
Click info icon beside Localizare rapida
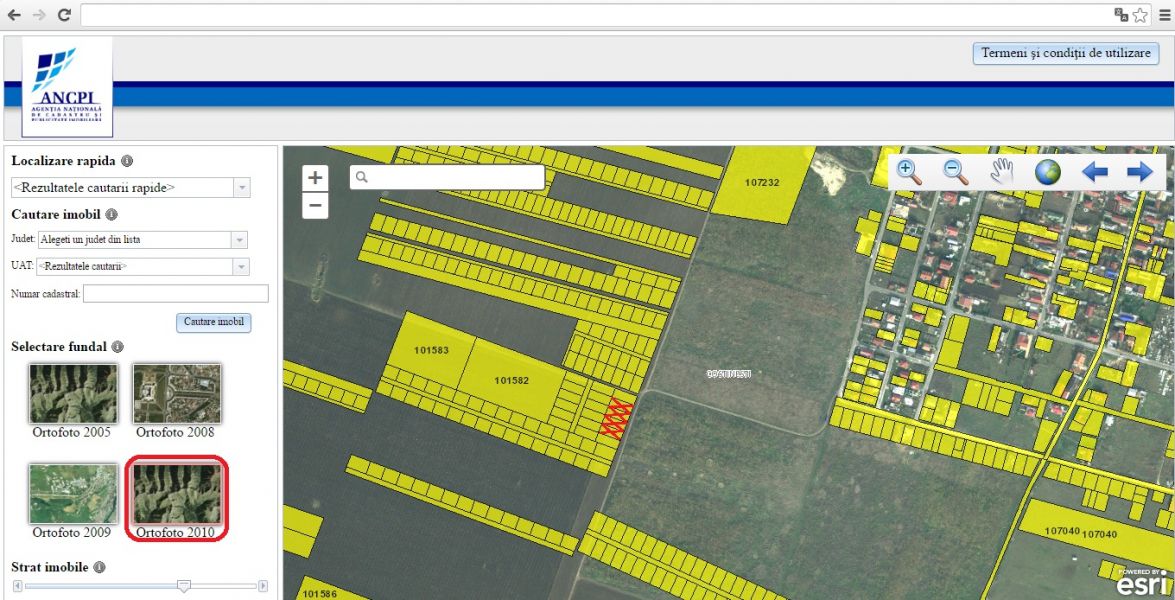tap(127, 161)
